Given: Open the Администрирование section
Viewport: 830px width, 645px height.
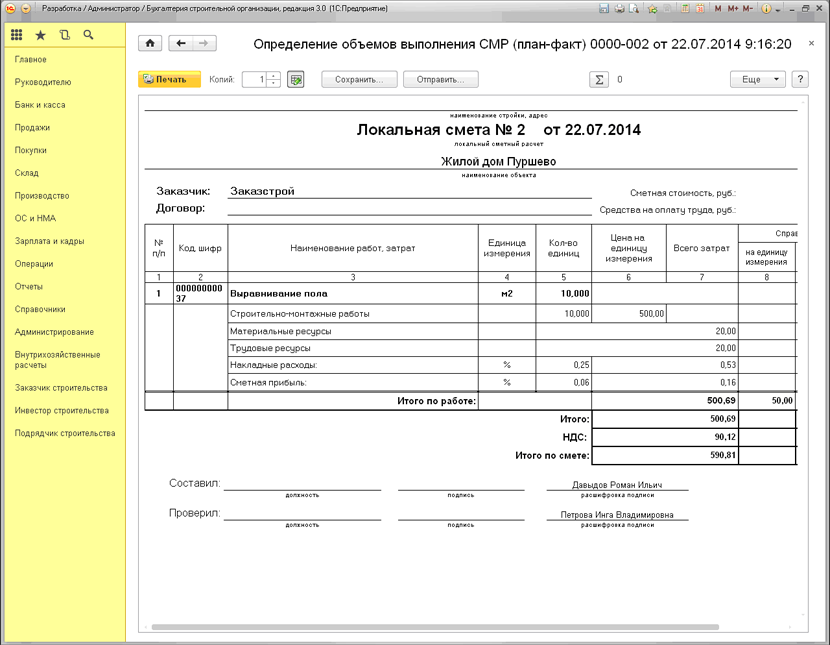Looking at the screenshot, I should (x=55, y=332).
